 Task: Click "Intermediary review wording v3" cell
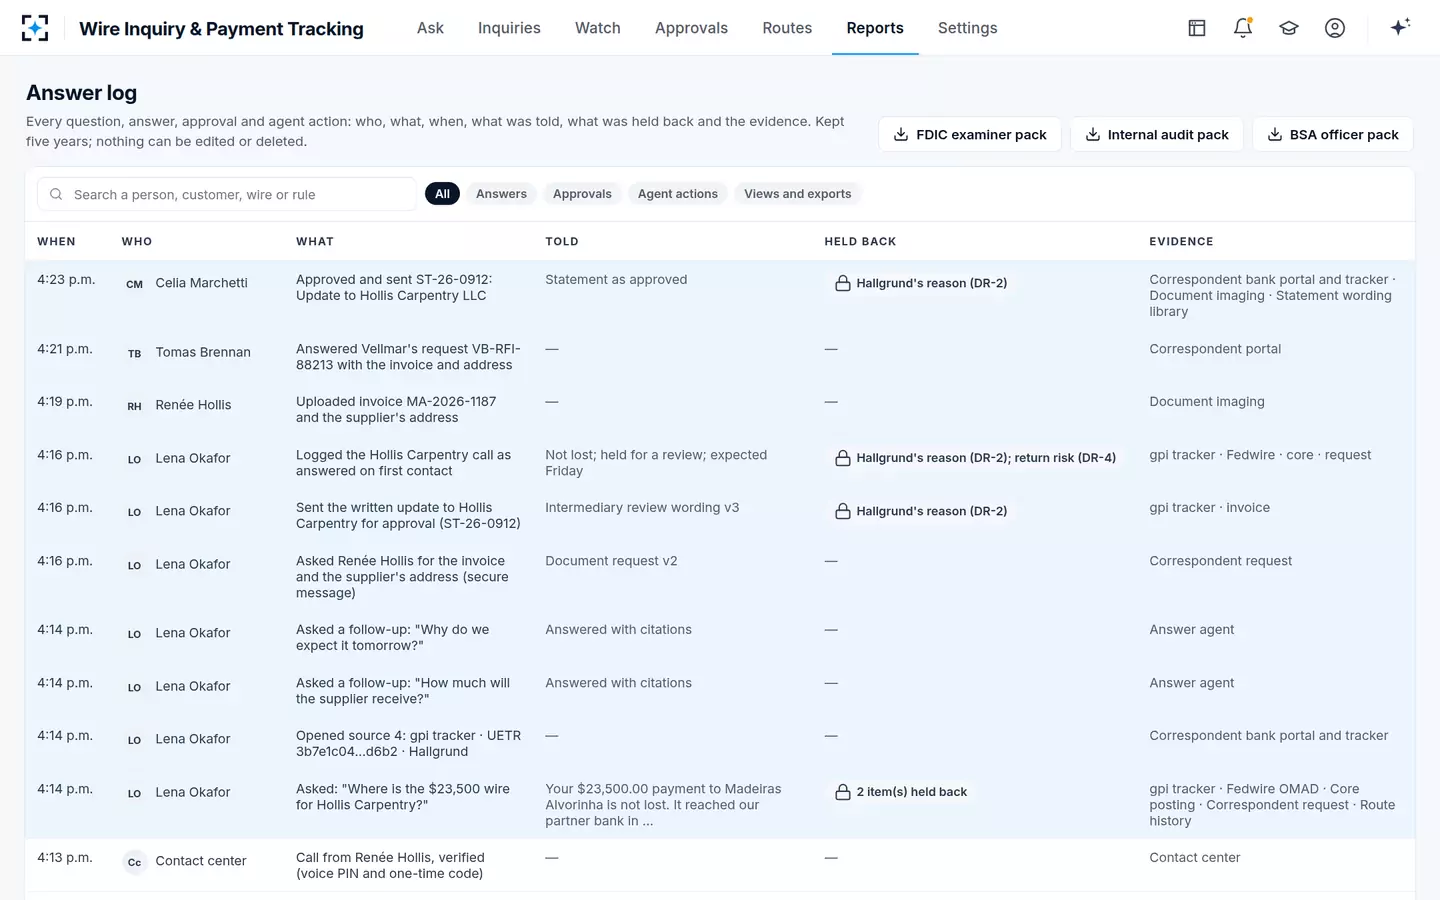[x=642, y=508]
